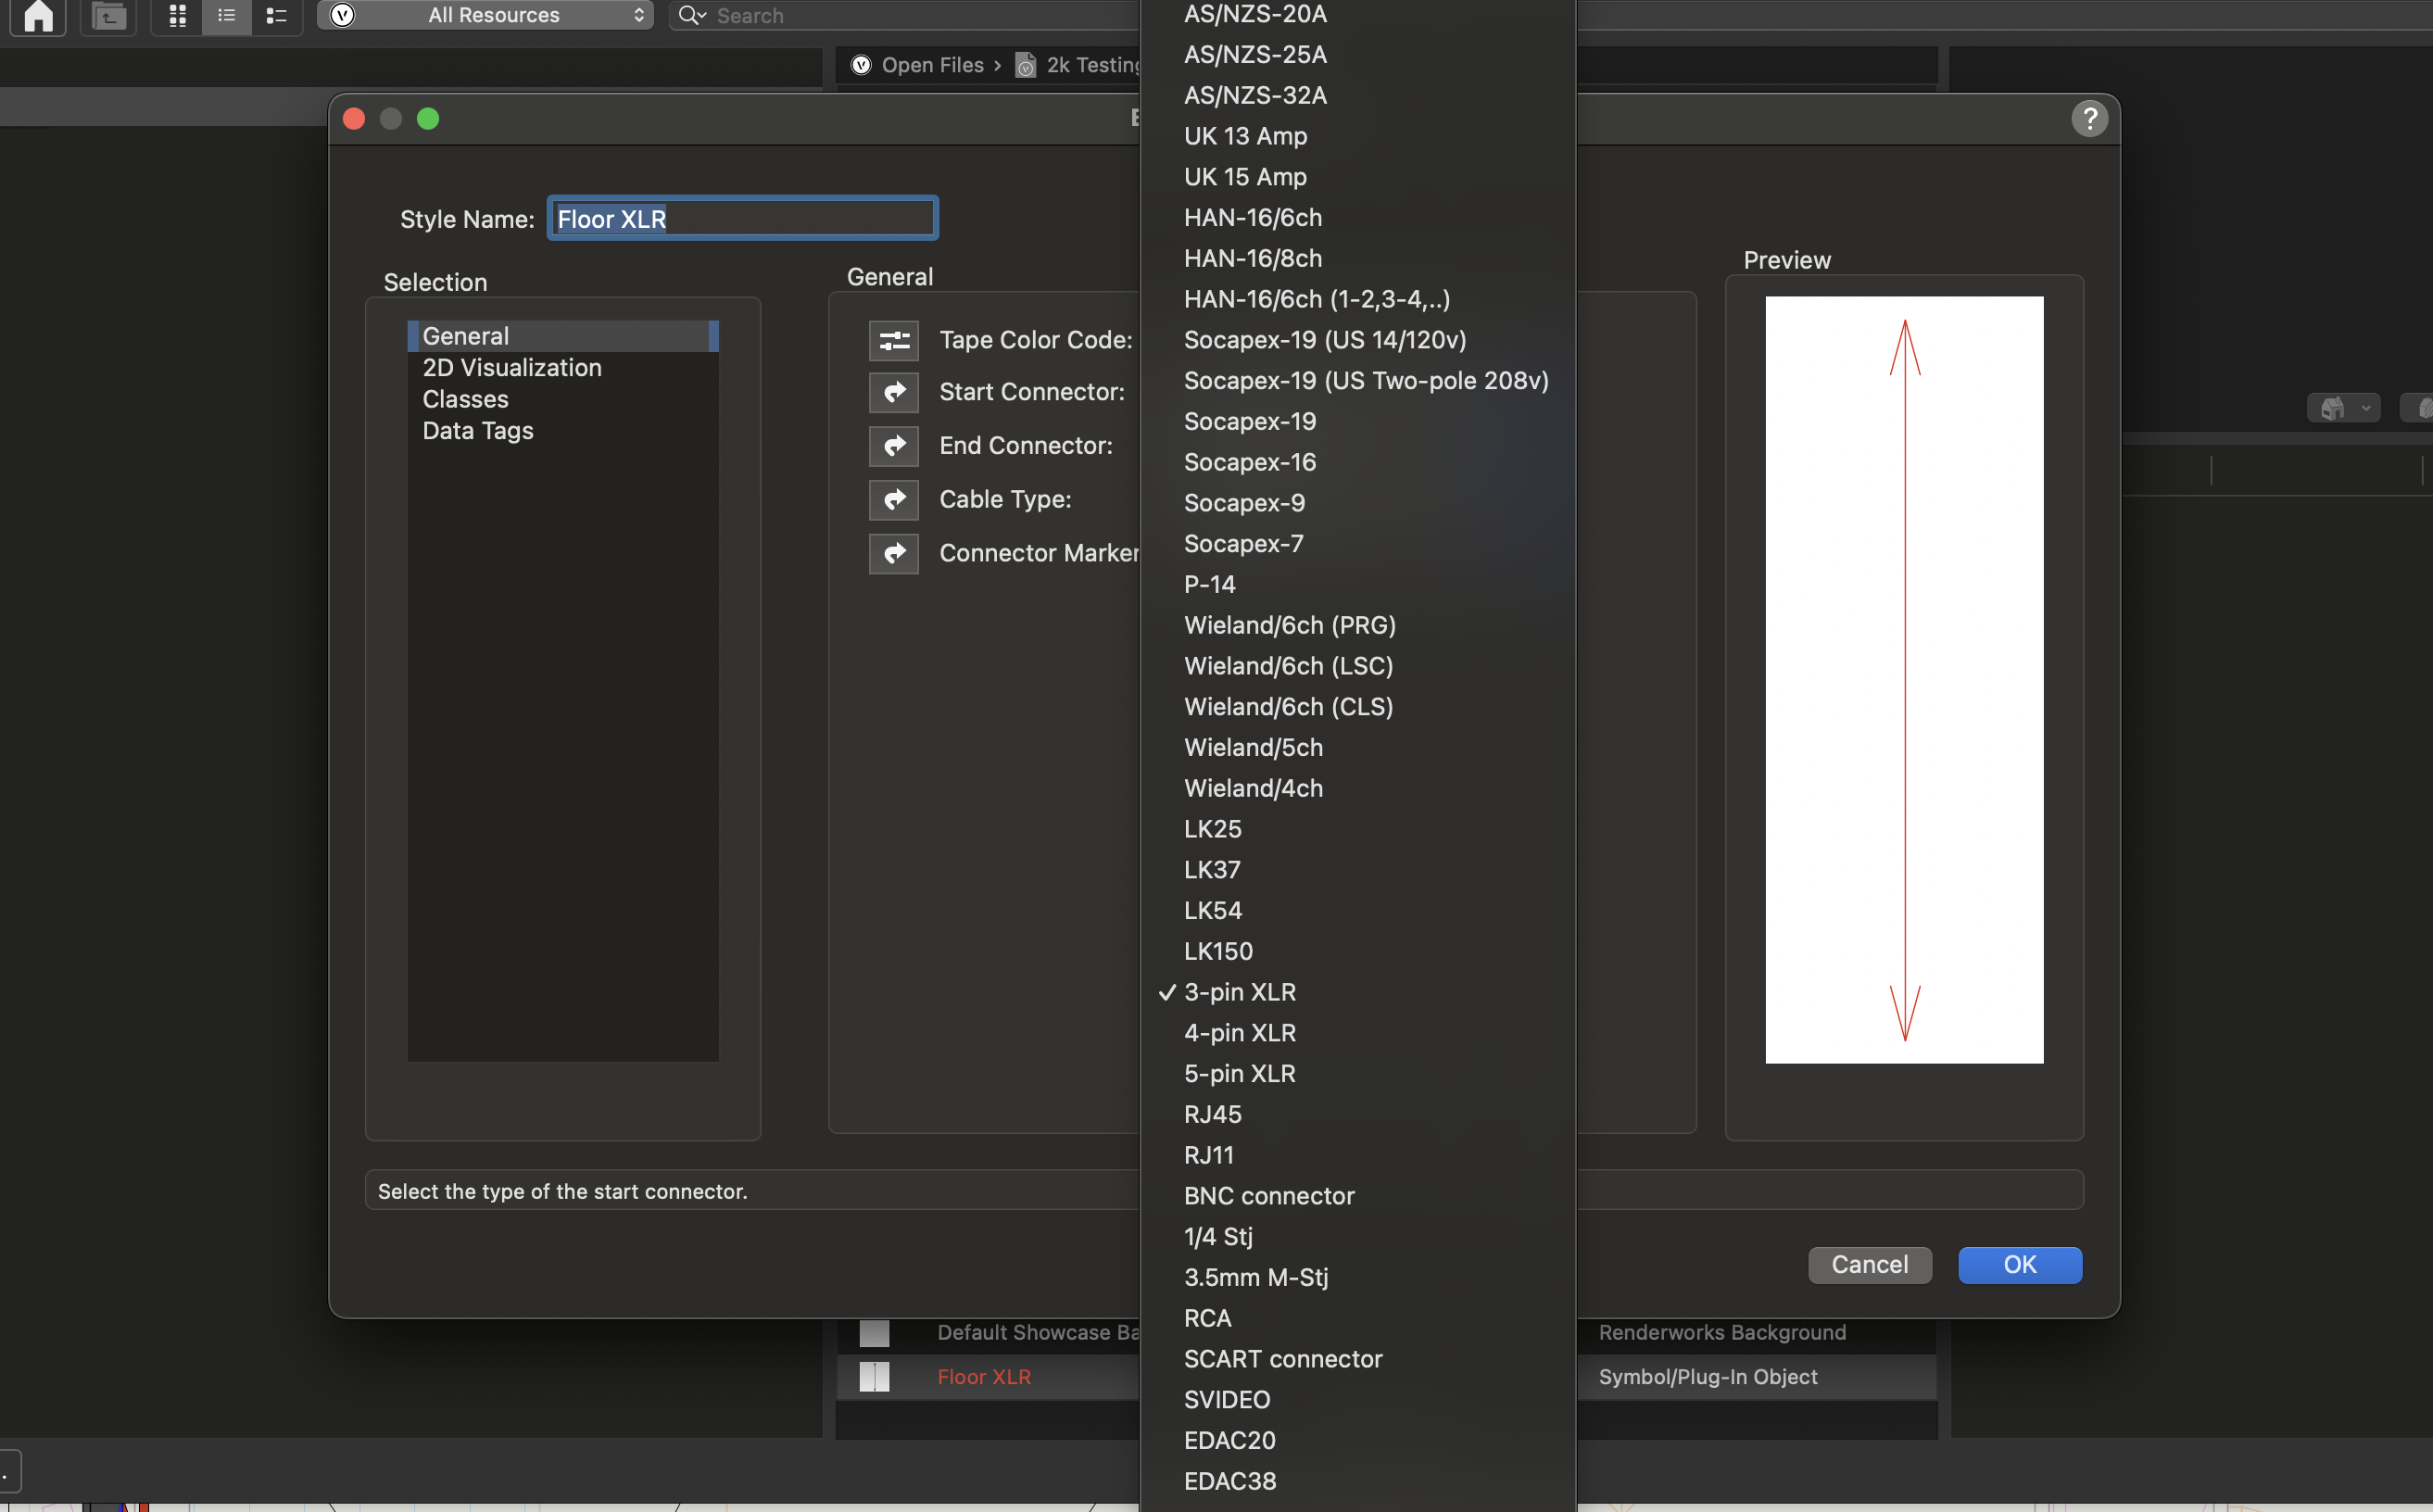Open Data Tags settings pane
This screenshot has width=2433, height=1512.
[x=477, y=431]
